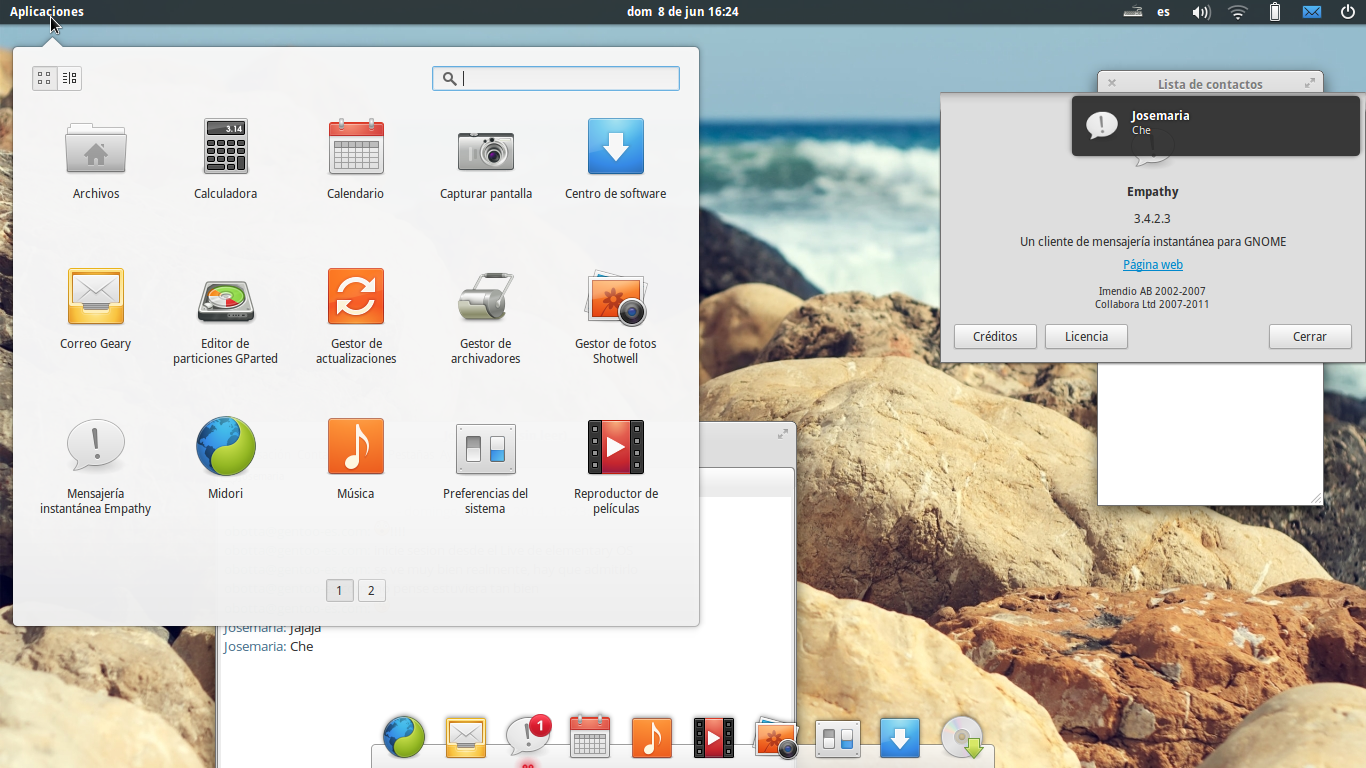Viewport: 1366px width, 768px height.
Task: Open the Página web link
Action: click(1153, 265)
